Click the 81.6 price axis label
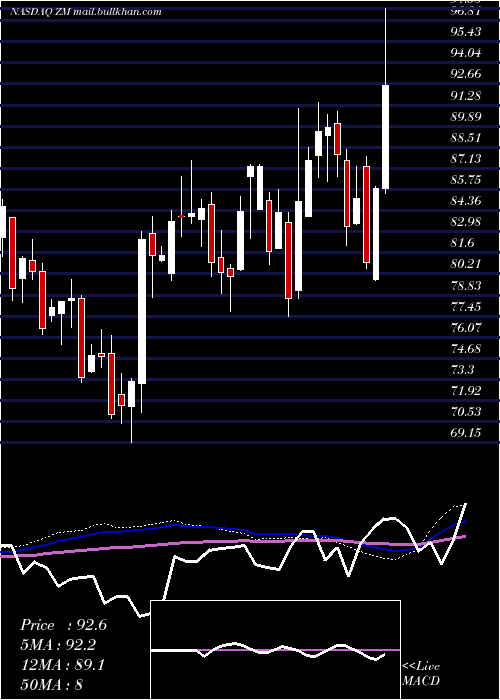 tap(462, 242)
